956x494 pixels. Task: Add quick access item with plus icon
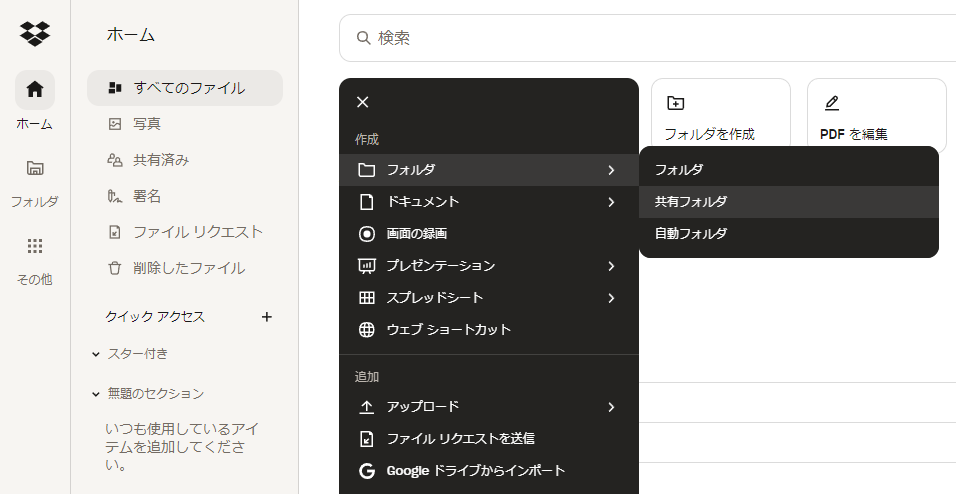[x=267, y=317]
